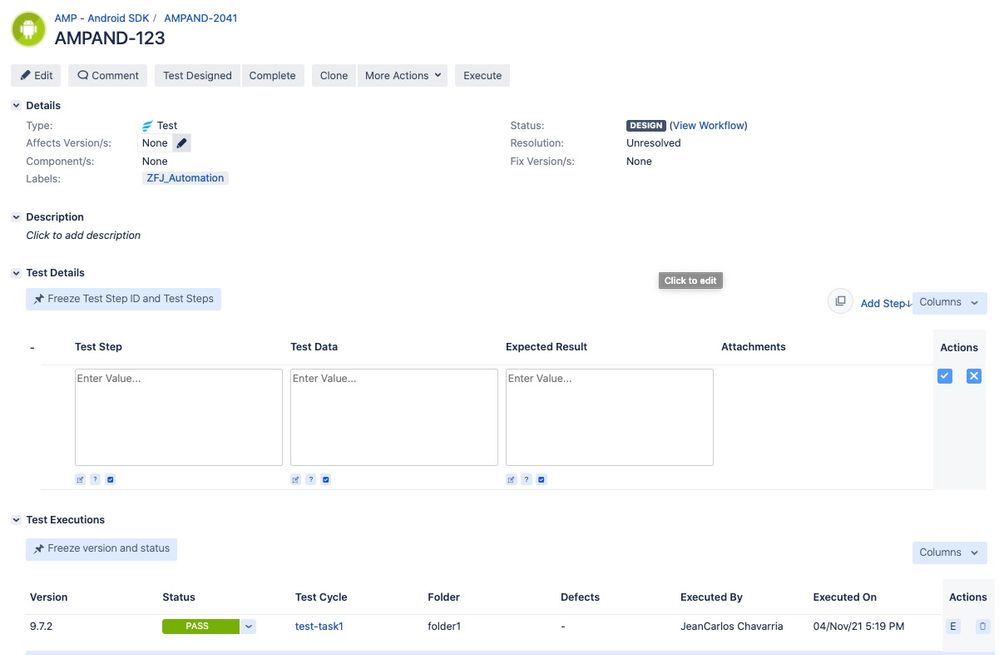This screenshot has height=655, width=999.
Task: Click the Version column header
Action: pyautogui.click(x=48, y=597)
